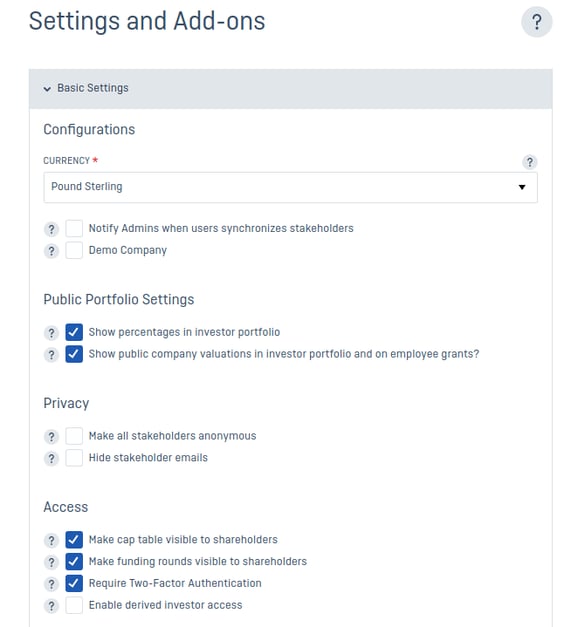Click the Currency dropdown arrow
This screenshot has height=627, width=578.
tap(522, 187)
